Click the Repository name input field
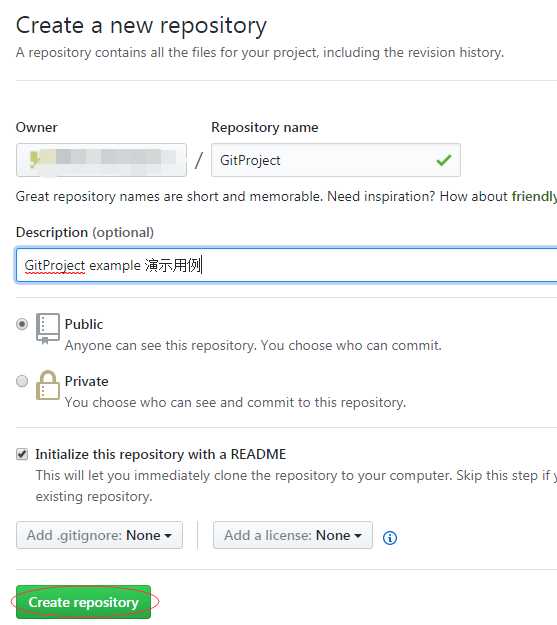The image size is (557, 625). click(336, 160)
